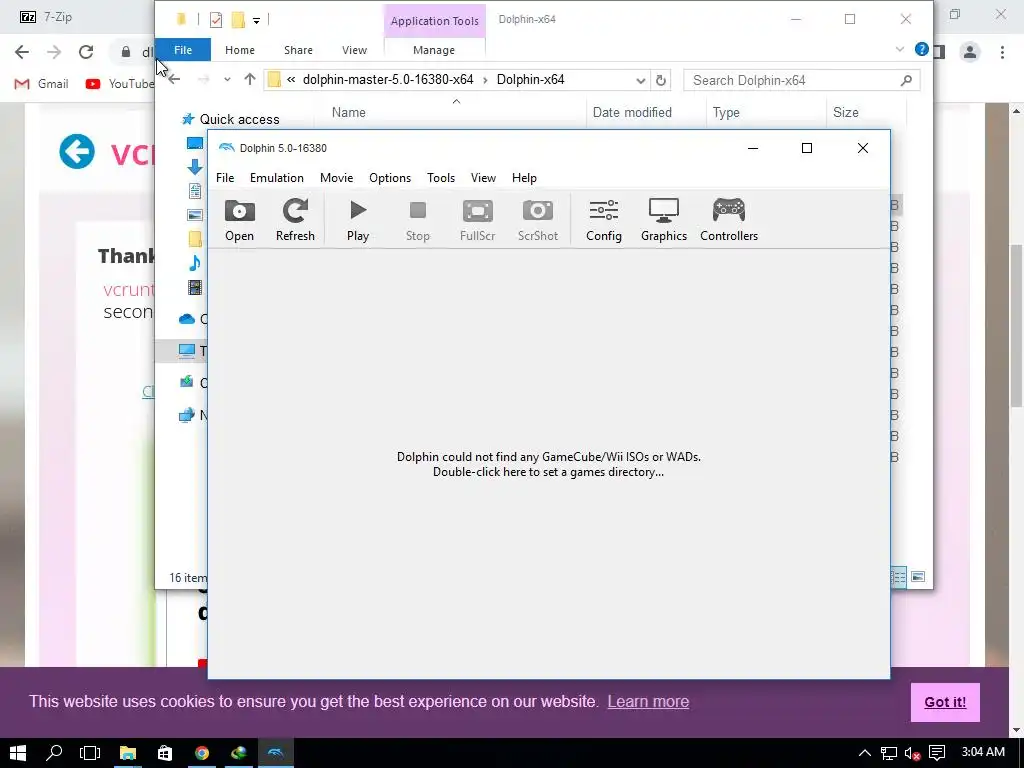Switch Explorer to large icons view
The width and height of the screenshot is (1024, 768).
[x=918, y=577]
